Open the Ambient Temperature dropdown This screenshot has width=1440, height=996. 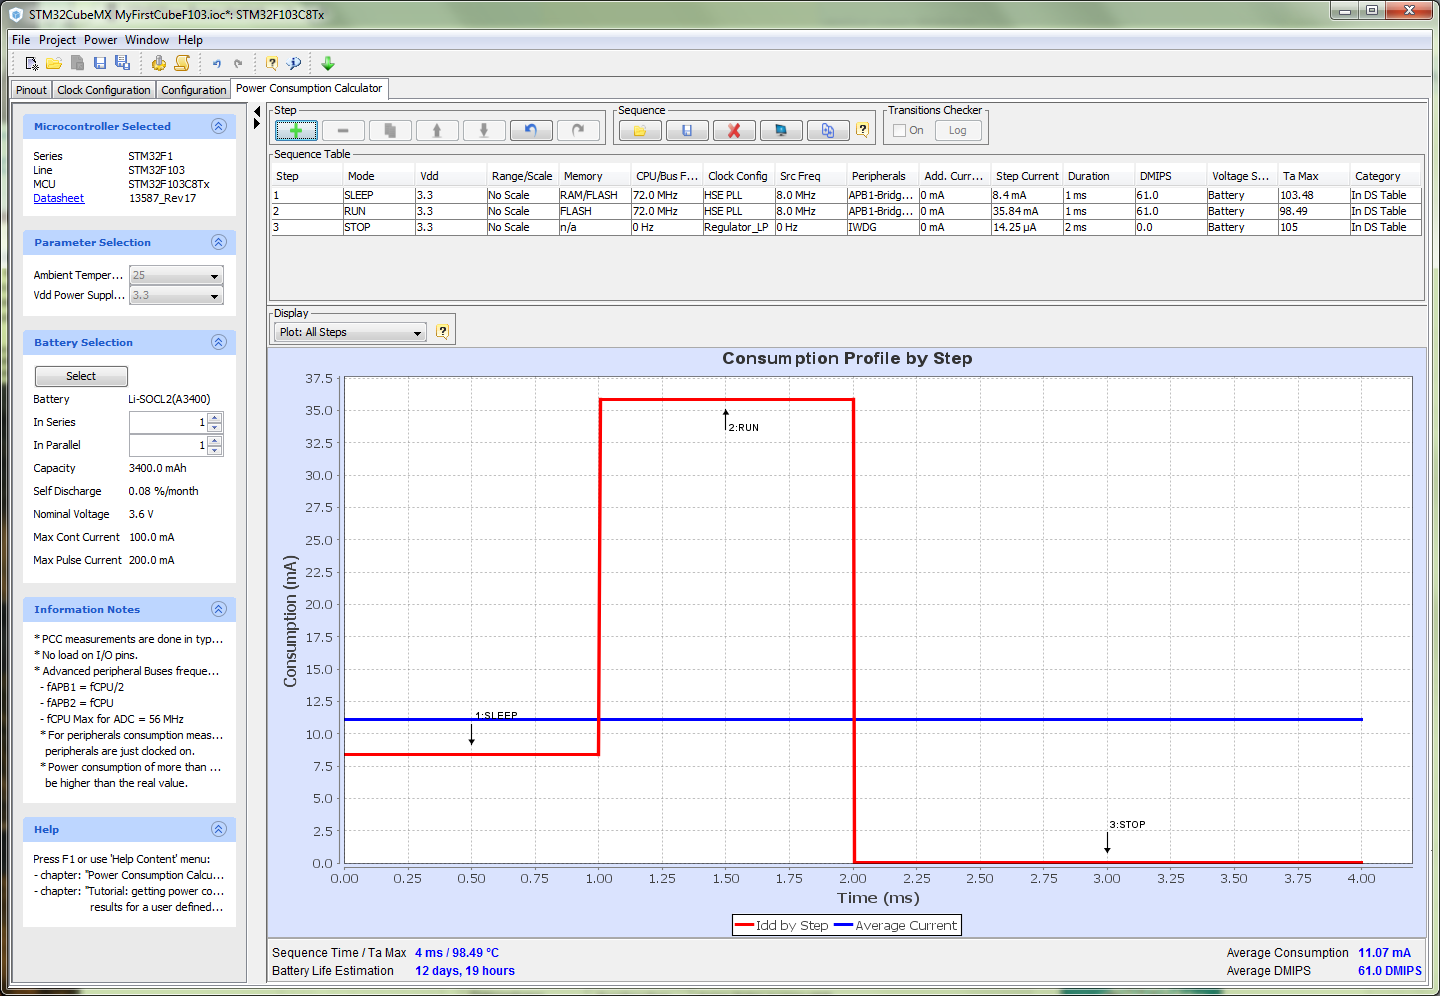[176, 275]
